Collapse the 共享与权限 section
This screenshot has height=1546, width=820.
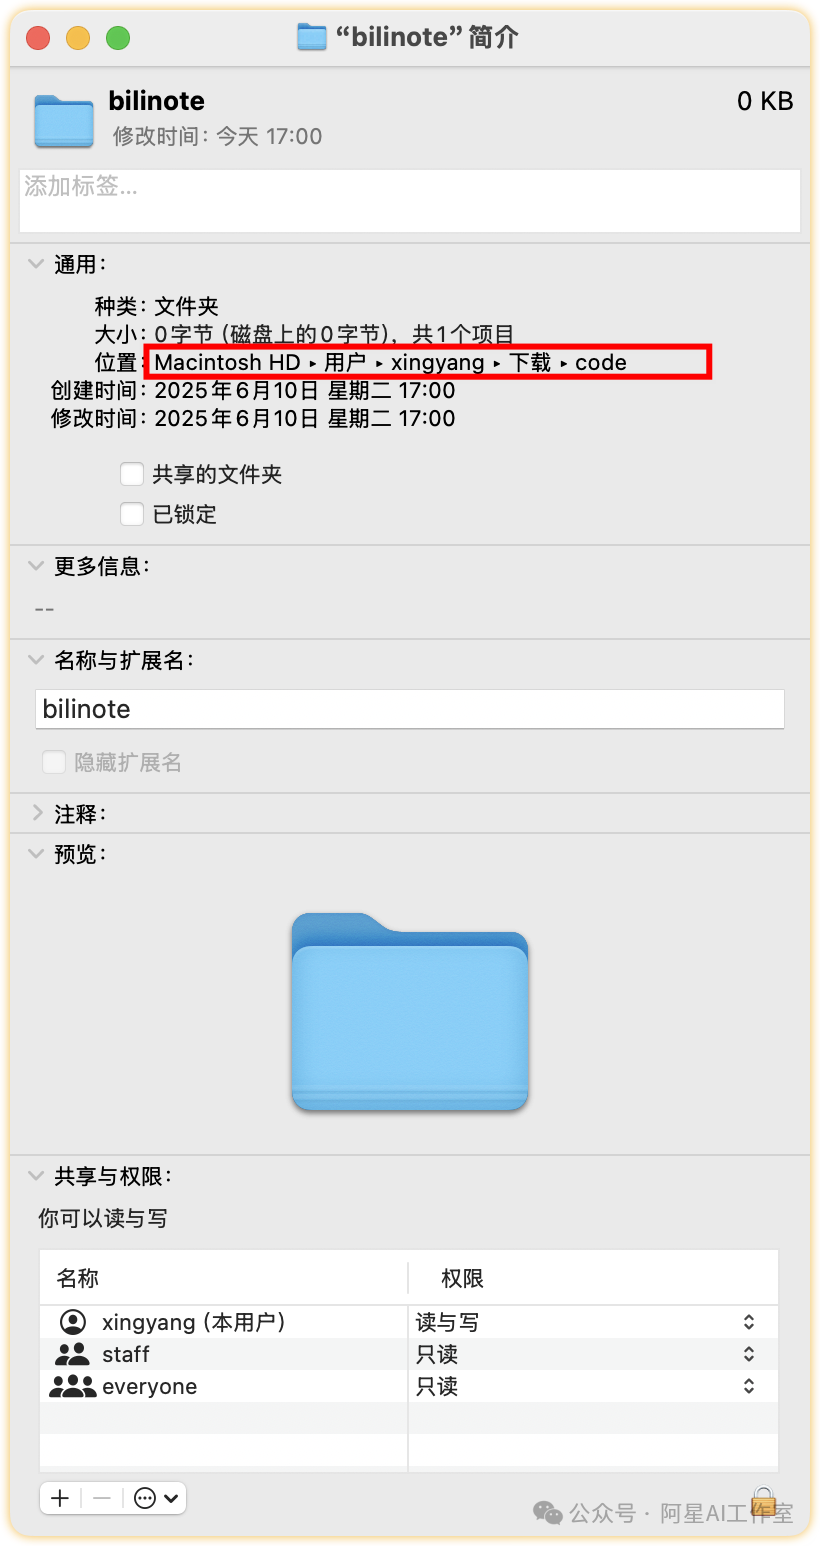tap(36, 1176)
